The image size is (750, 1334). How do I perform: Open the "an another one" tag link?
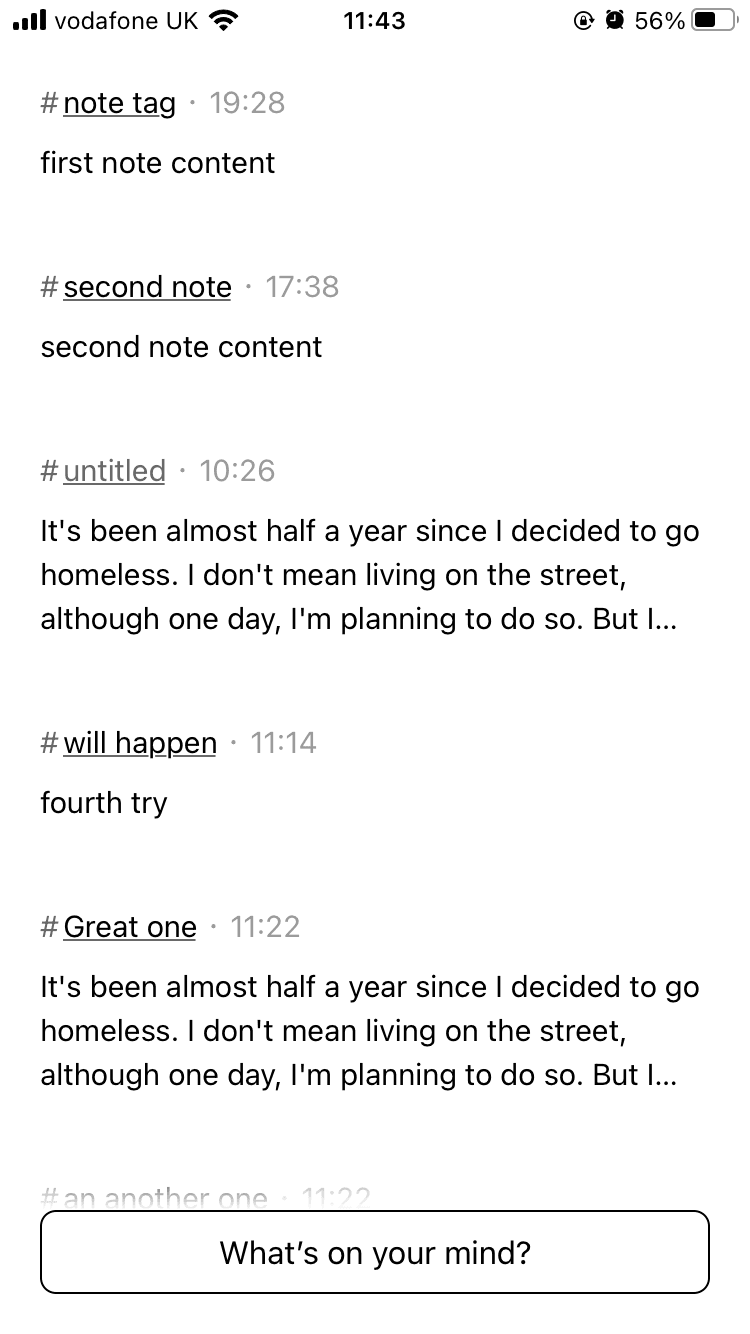tap(165, 1198)
